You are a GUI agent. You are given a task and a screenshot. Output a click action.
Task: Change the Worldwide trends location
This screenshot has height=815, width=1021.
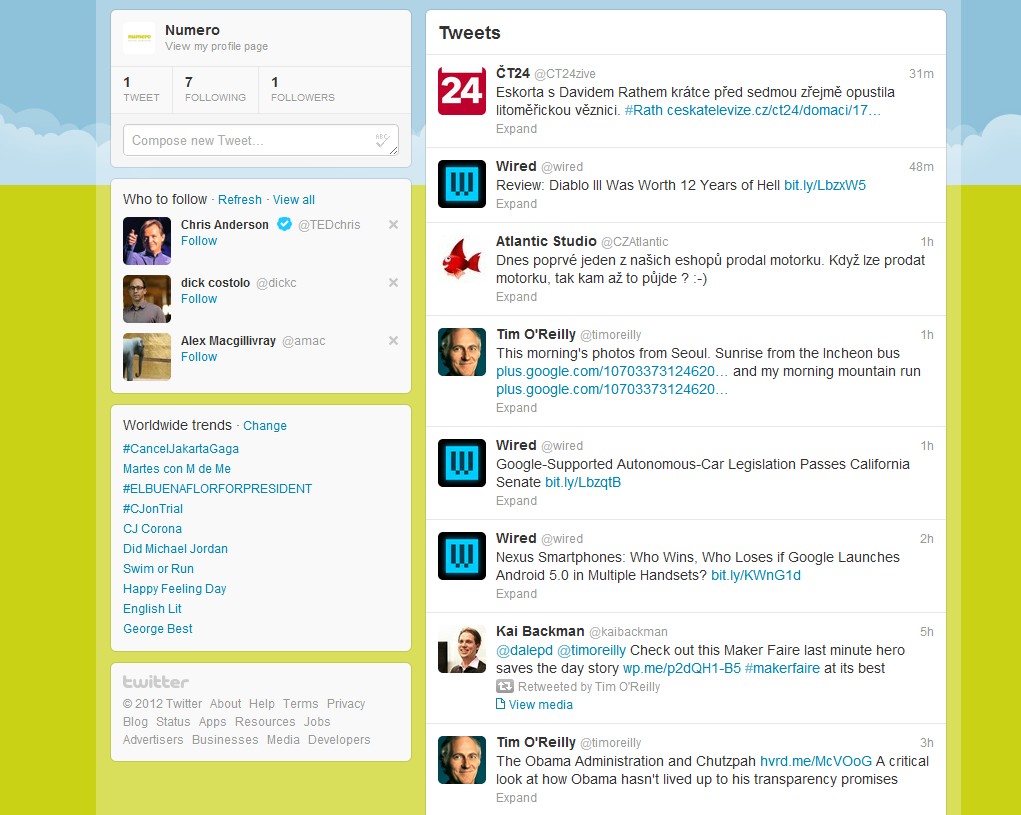click(265, 426)
